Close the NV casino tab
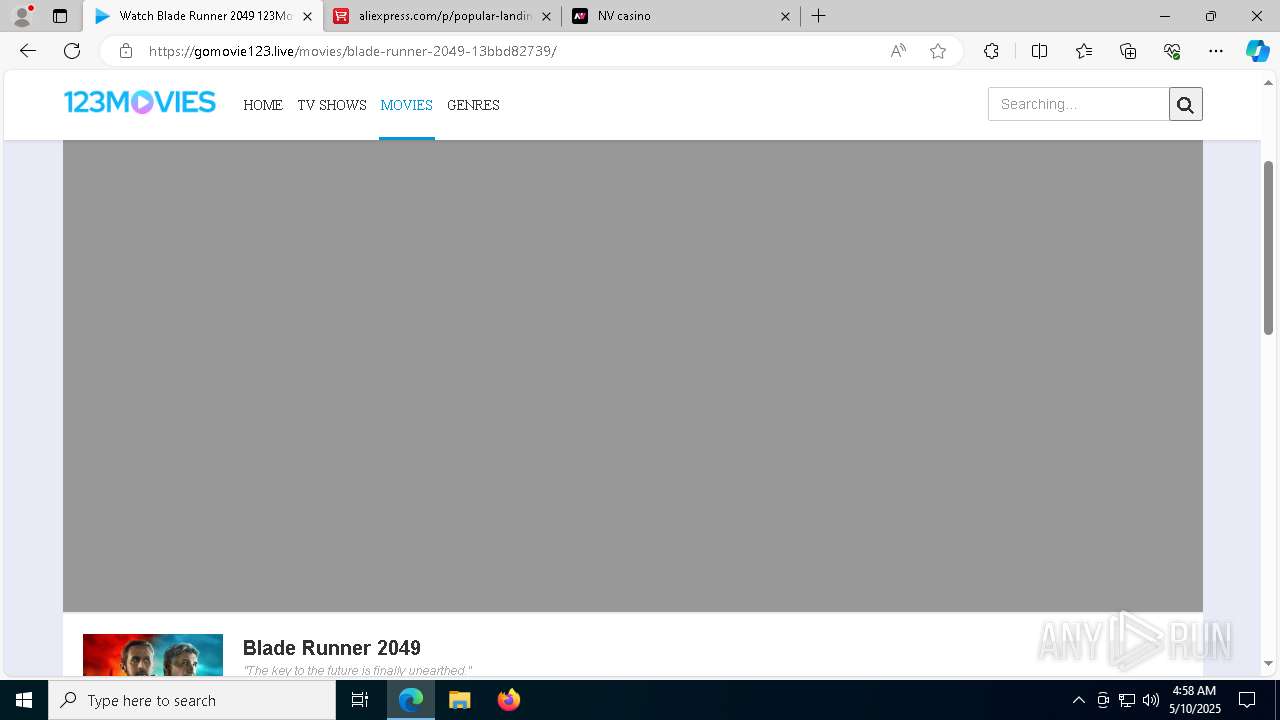 (785, 16)
